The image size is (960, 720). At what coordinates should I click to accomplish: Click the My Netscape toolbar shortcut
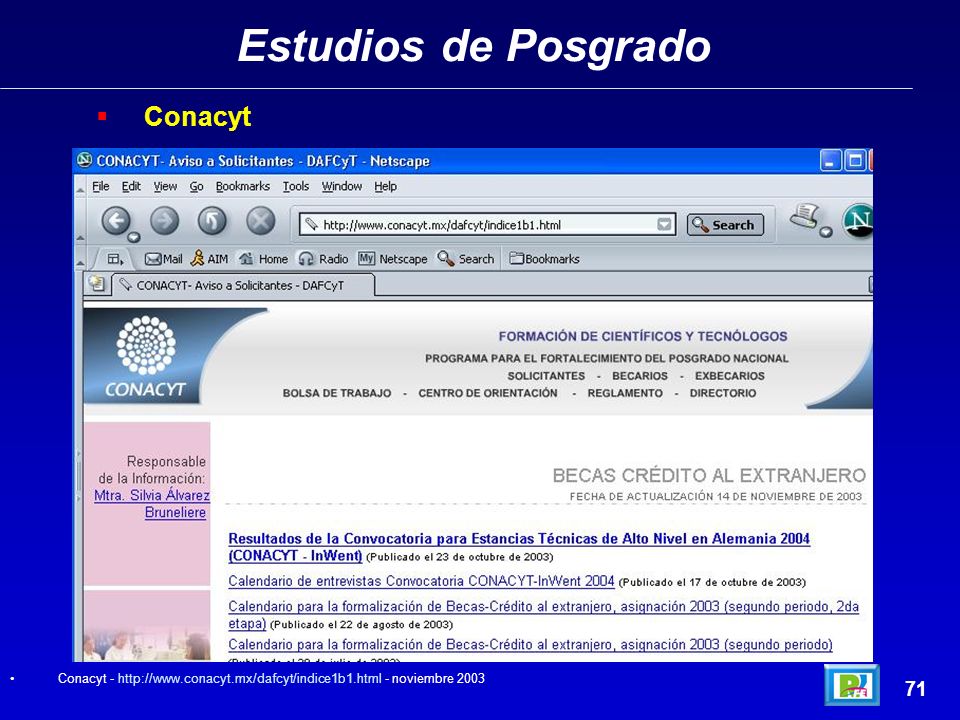coord(392,259)
